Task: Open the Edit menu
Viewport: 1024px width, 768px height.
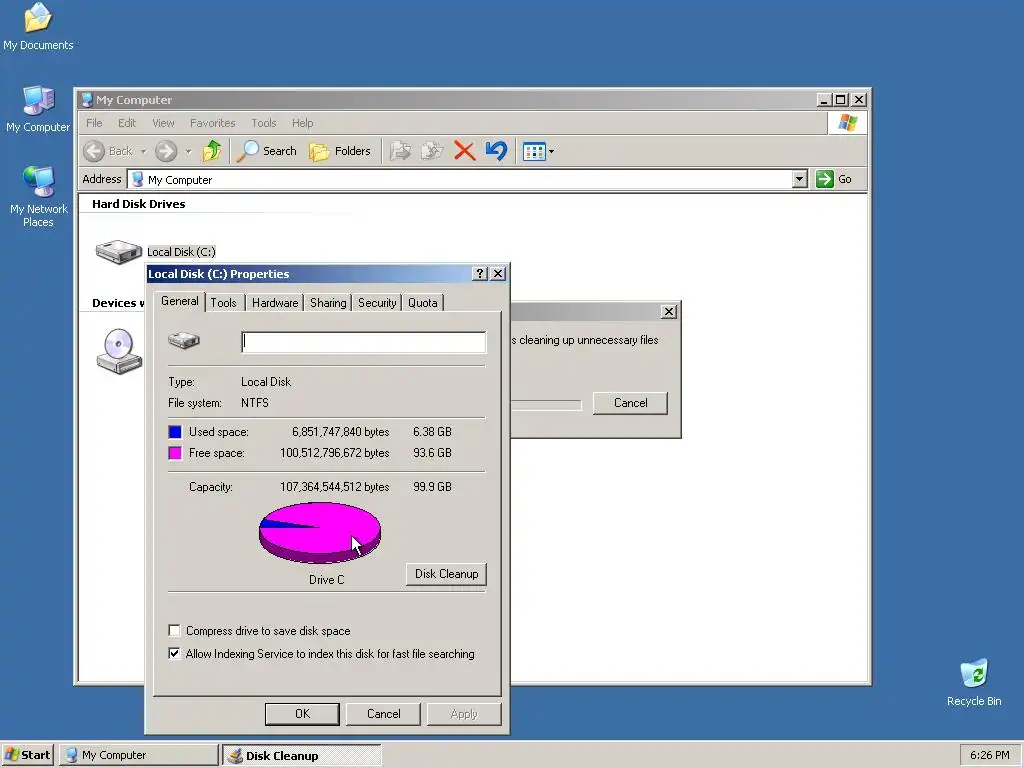Action: (127, 123)
